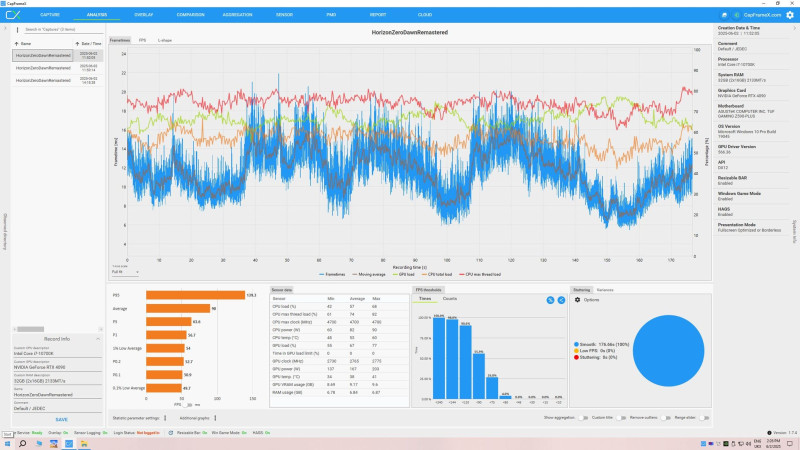The height and width of the screenshot is (450, 800).
Task: Click the CapFrameX logo icon
Action: [x=13, y=15]
